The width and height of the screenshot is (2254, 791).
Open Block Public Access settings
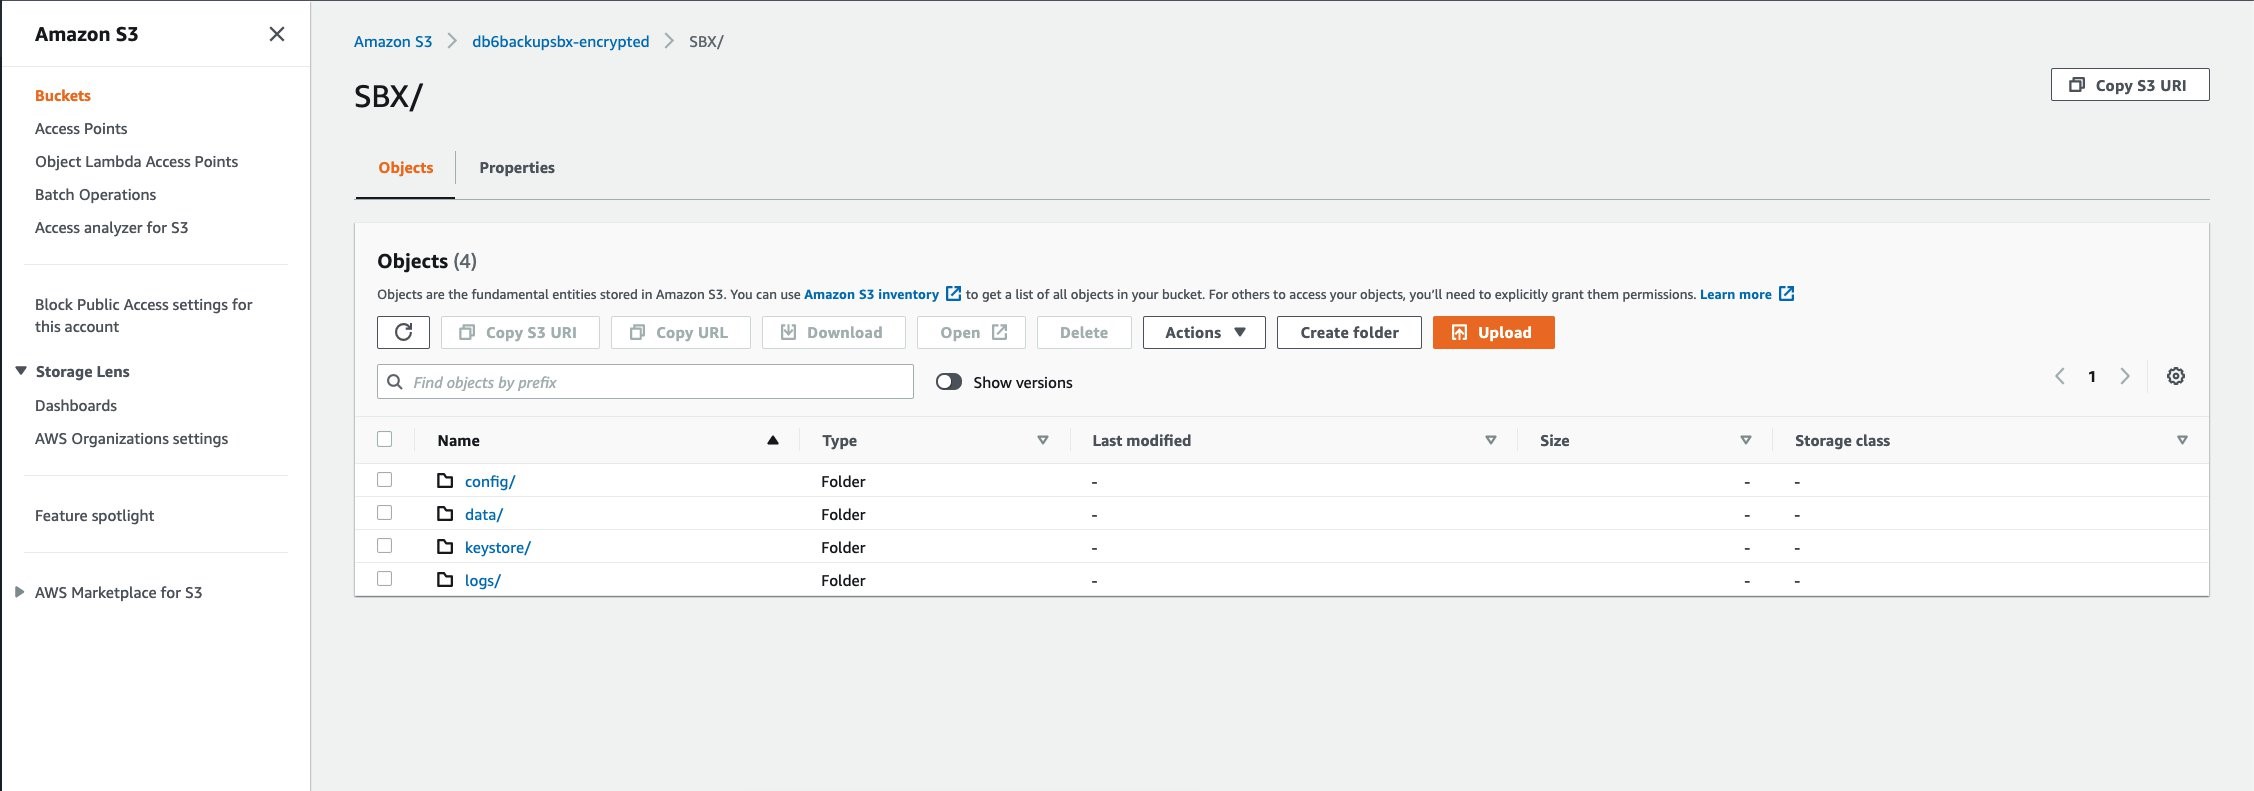tap(143, 316)
